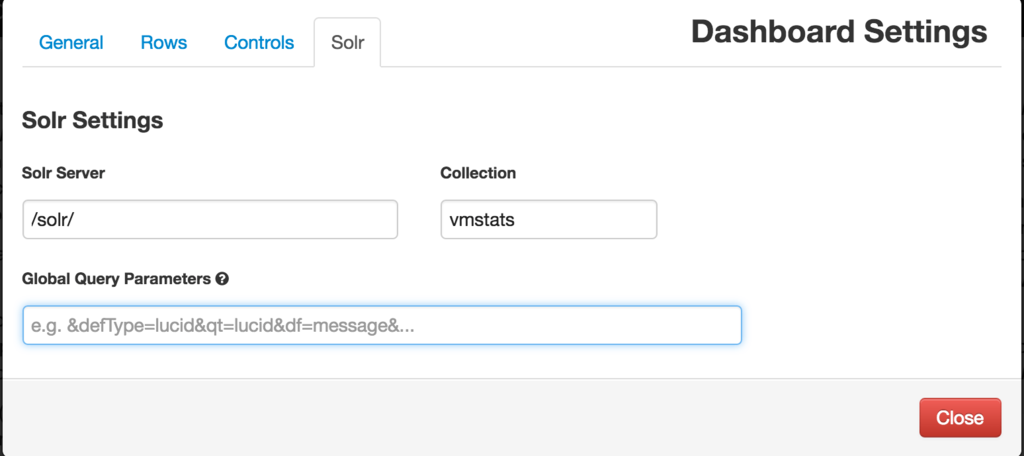Click the Solr Settings heading

(x=92, y=120)
